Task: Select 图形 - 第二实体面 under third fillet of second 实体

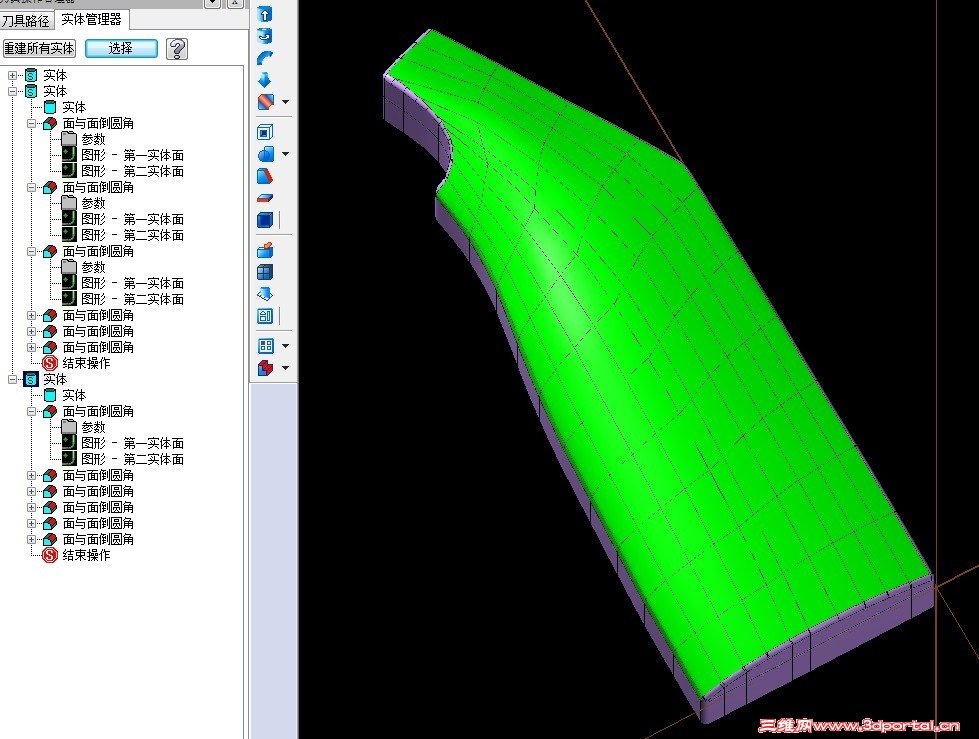Action: point(132,299)
